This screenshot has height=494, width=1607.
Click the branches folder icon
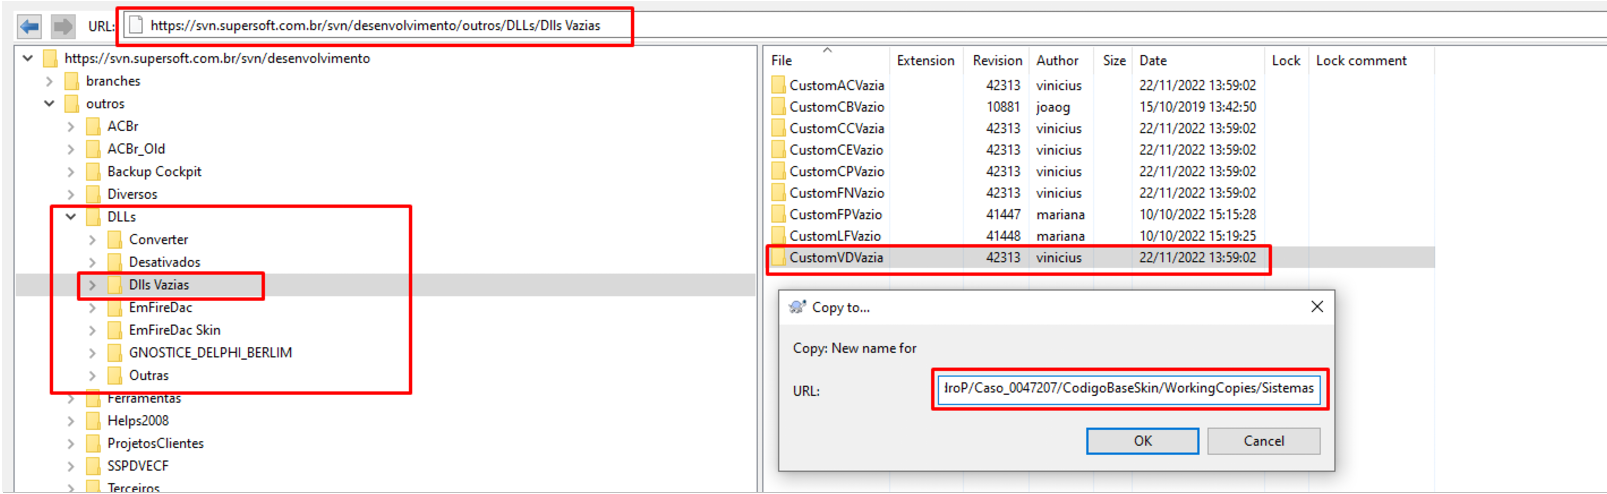point(71,81)
